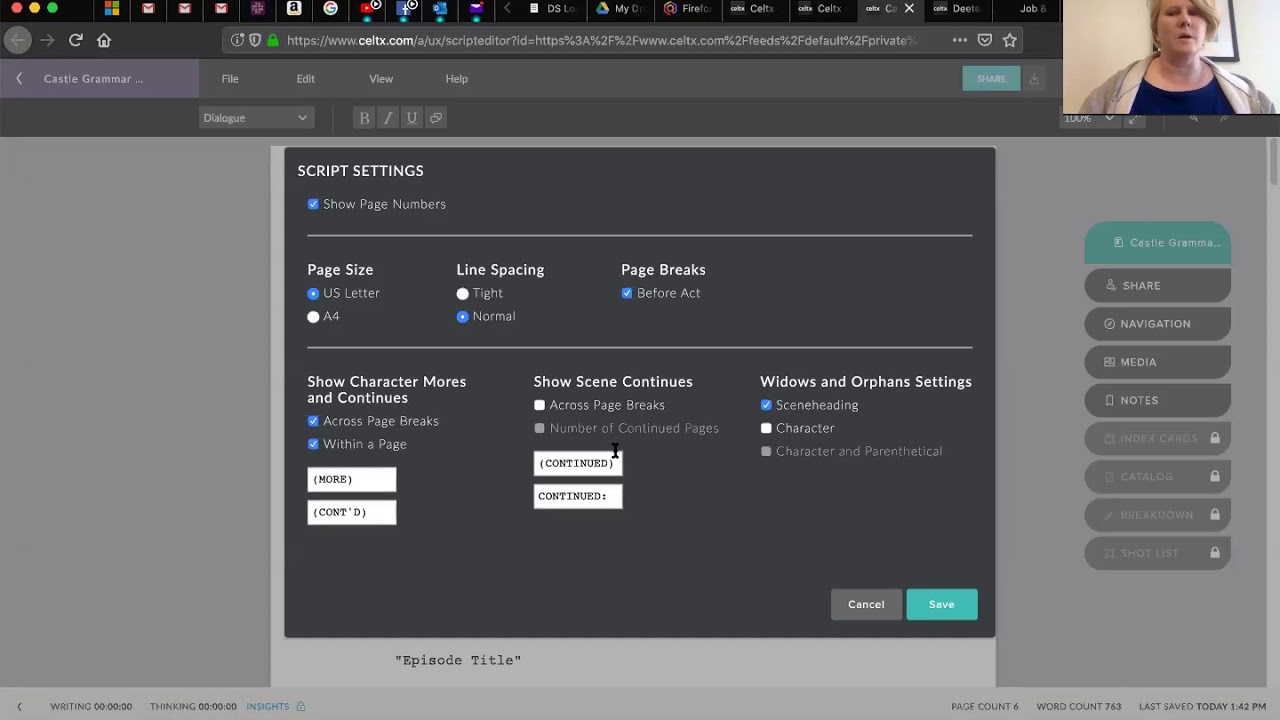Viewport: 1280px width, 720px height.
Task: Click the insert link icon in the toolbar
Action: point(435,118)
